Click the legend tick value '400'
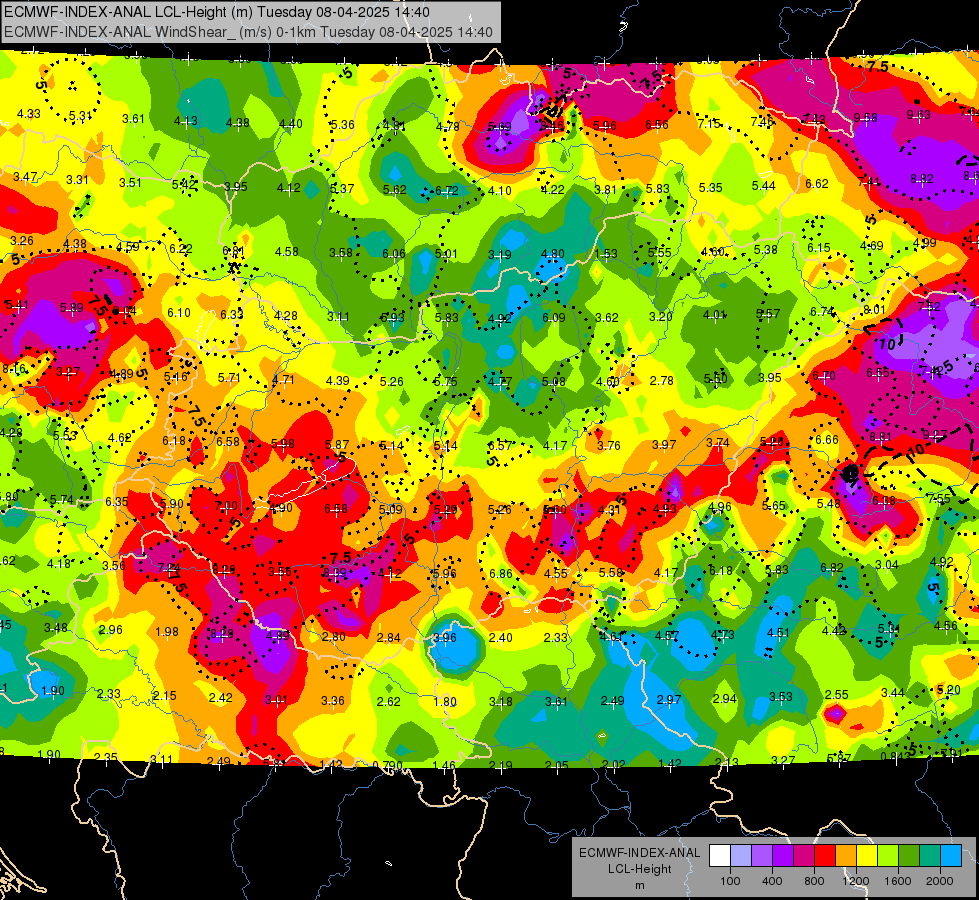 (x=772, y=881)
